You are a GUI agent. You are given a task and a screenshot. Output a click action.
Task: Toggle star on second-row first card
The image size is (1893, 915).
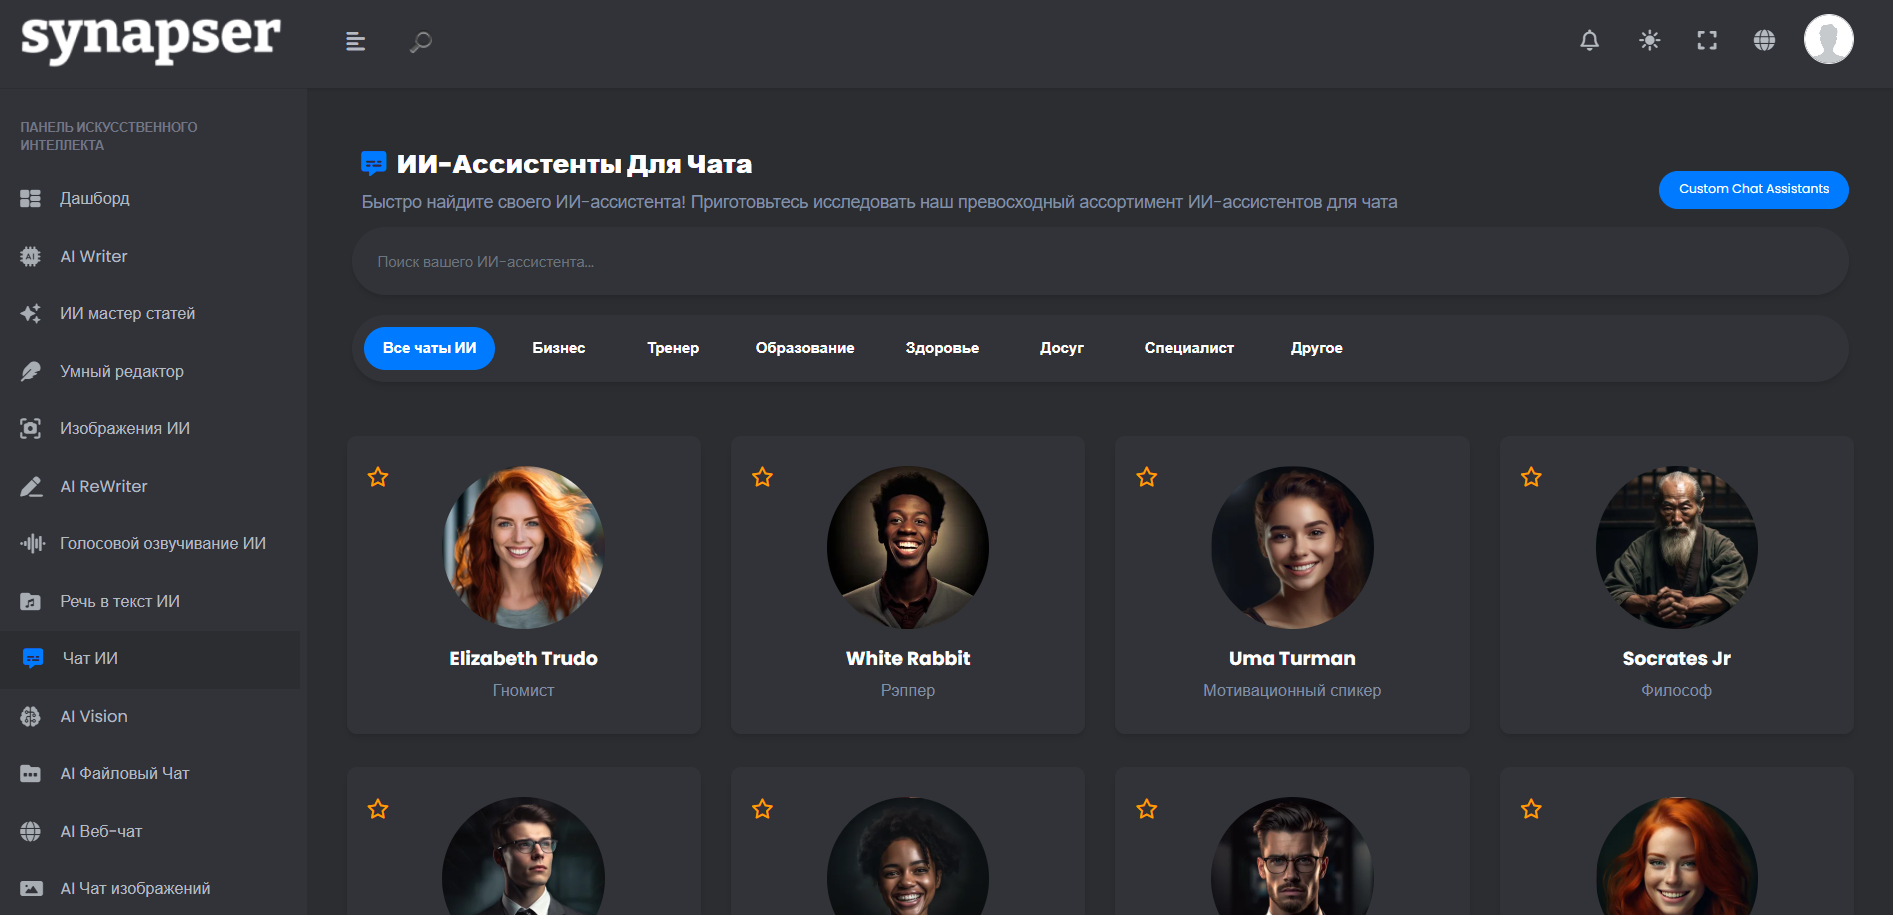coord(378,809)
